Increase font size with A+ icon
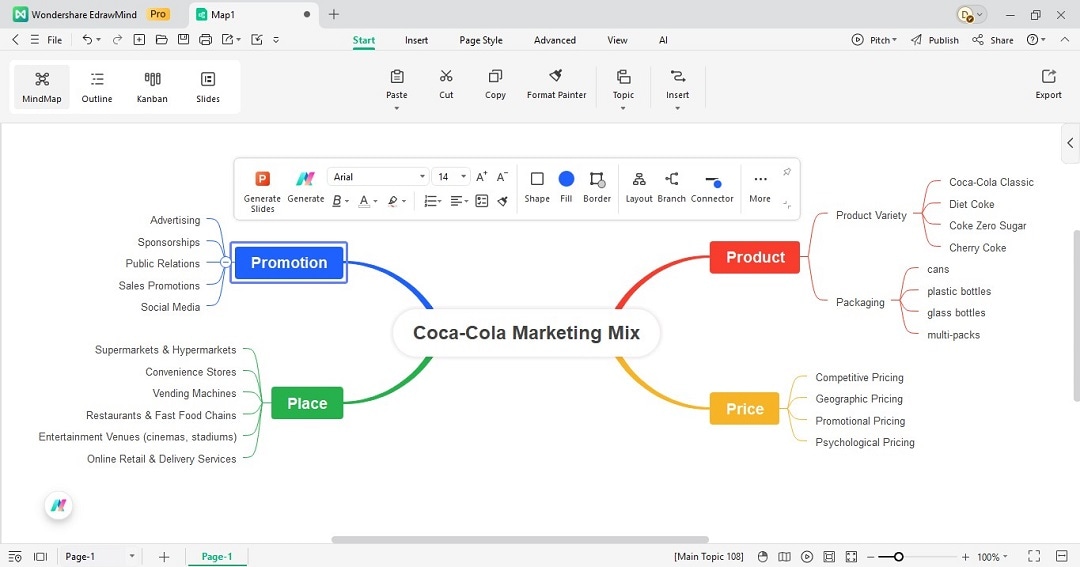This screenshot has height=567, width=1080. coord(481,176)
